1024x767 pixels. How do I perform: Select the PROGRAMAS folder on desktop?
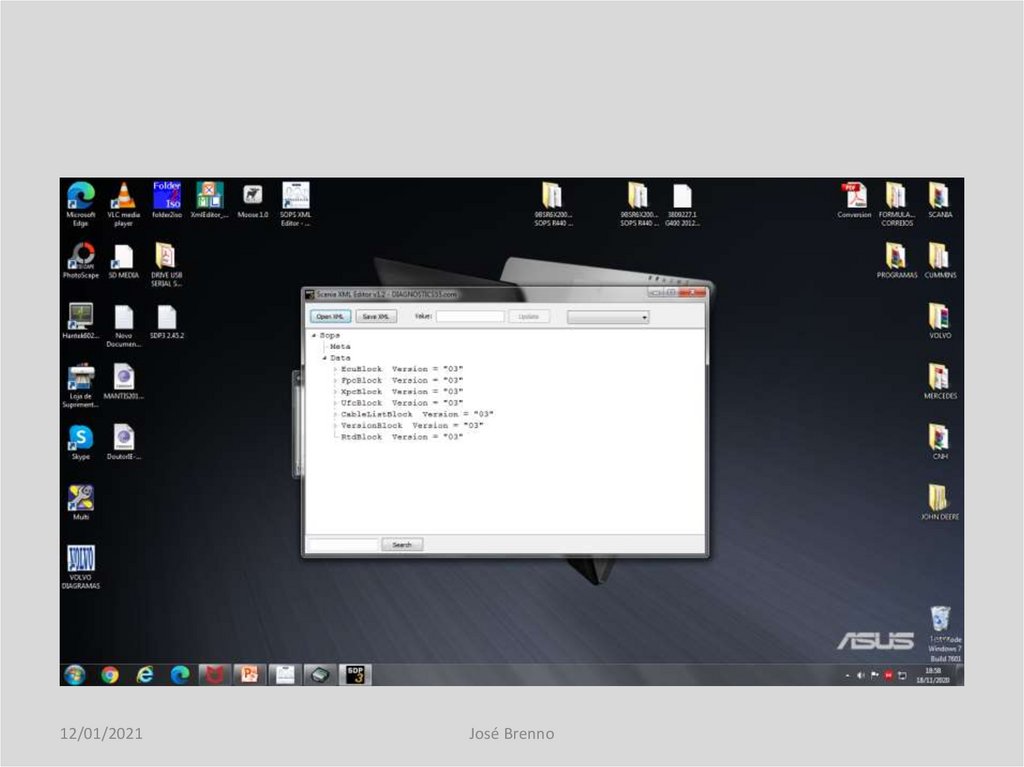click(897, 260)
